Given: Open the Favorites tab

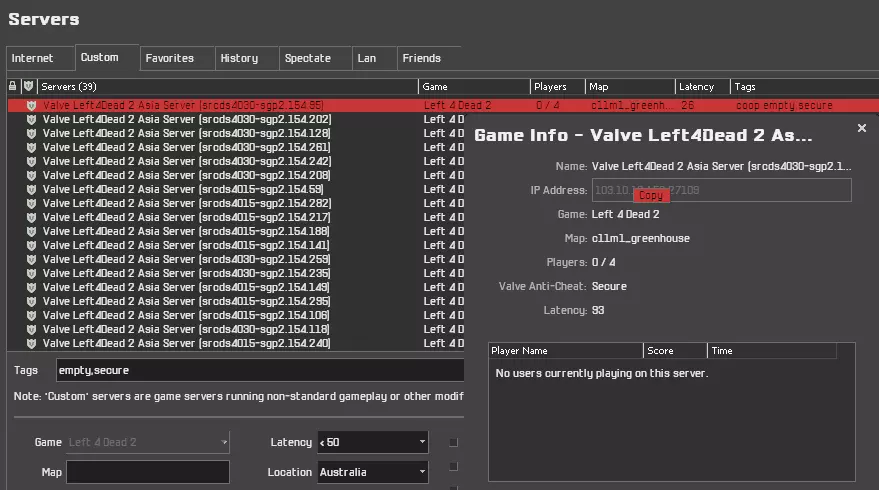Looking at the screenshot, I should click(177, 58).
